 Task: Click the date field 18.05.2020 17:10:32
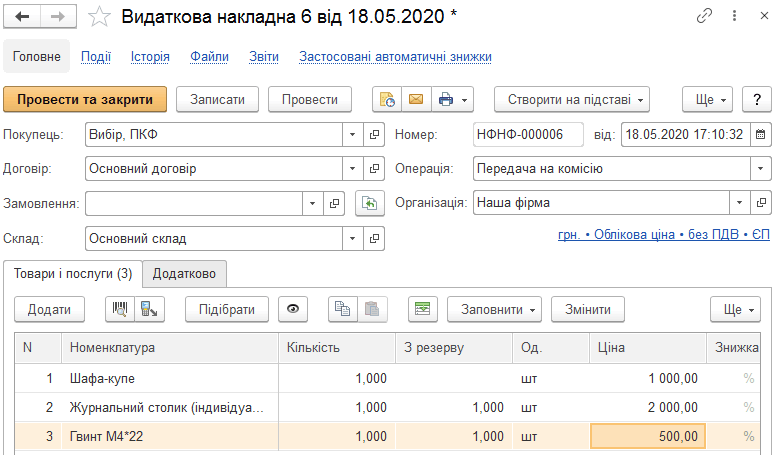pos(685,134)
